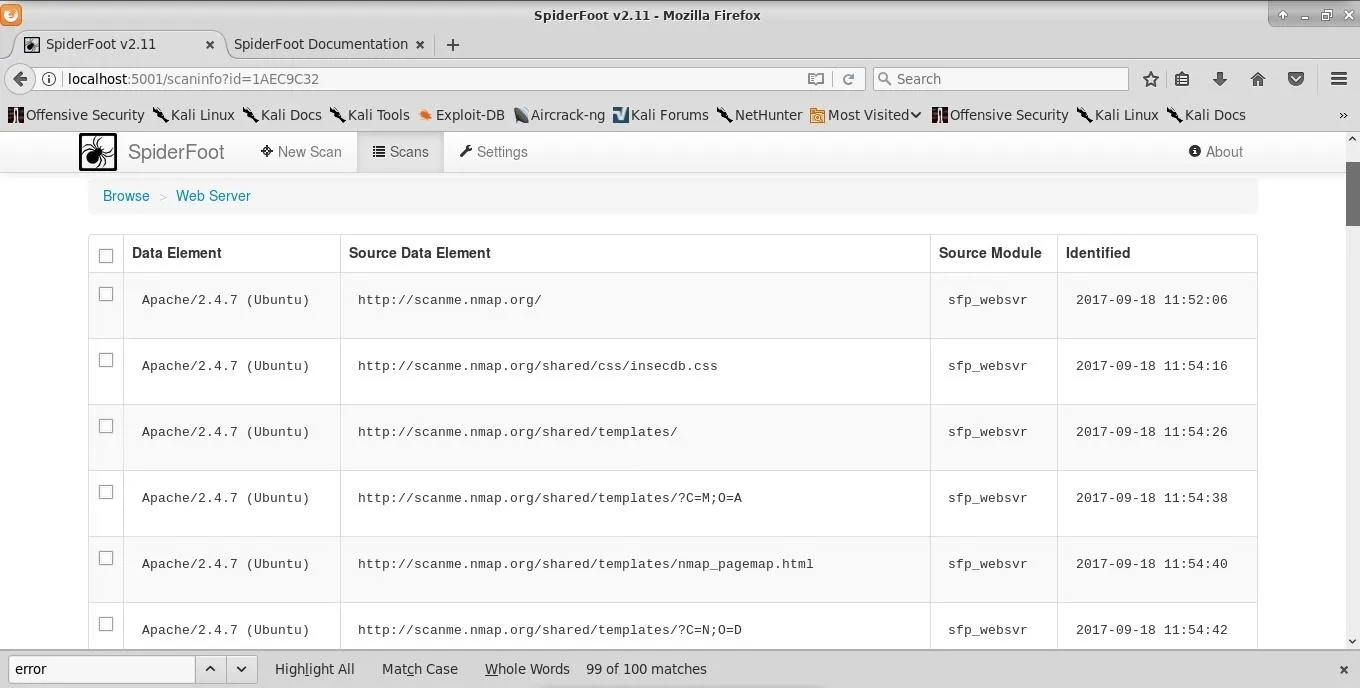Image resolution: width=1360 pixels, height=688 pixels.
Task: Bookmark this page with the star icon
Action: pyautogui.click(x=1151, y=79)
